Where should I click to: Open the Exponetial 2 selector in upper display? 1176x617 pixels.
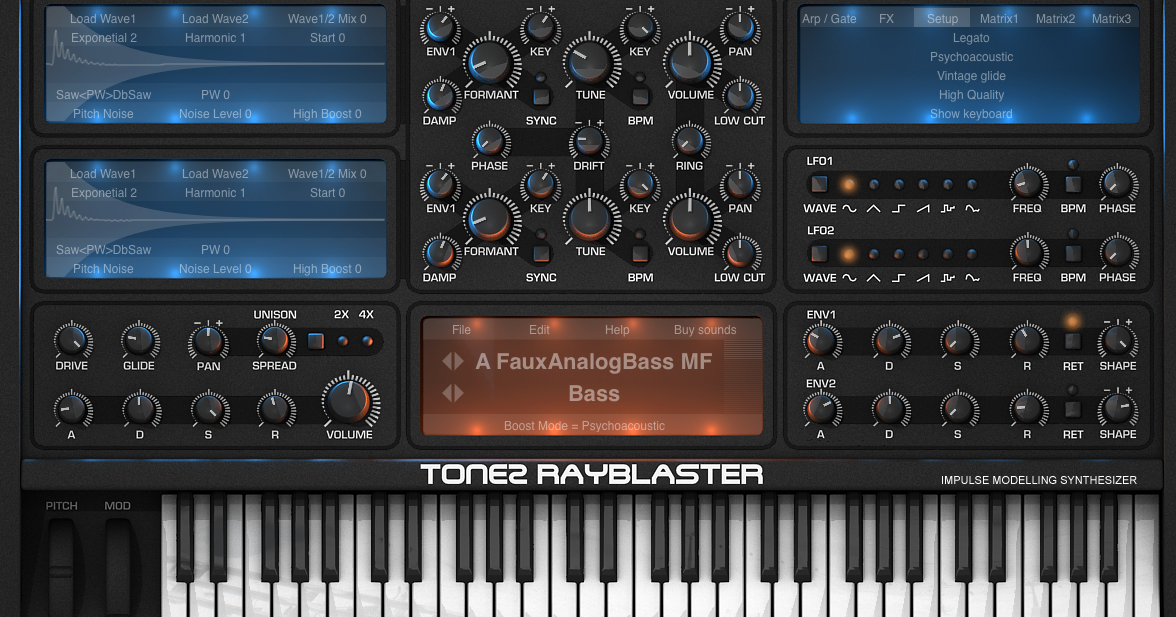(x=104, y=37)
